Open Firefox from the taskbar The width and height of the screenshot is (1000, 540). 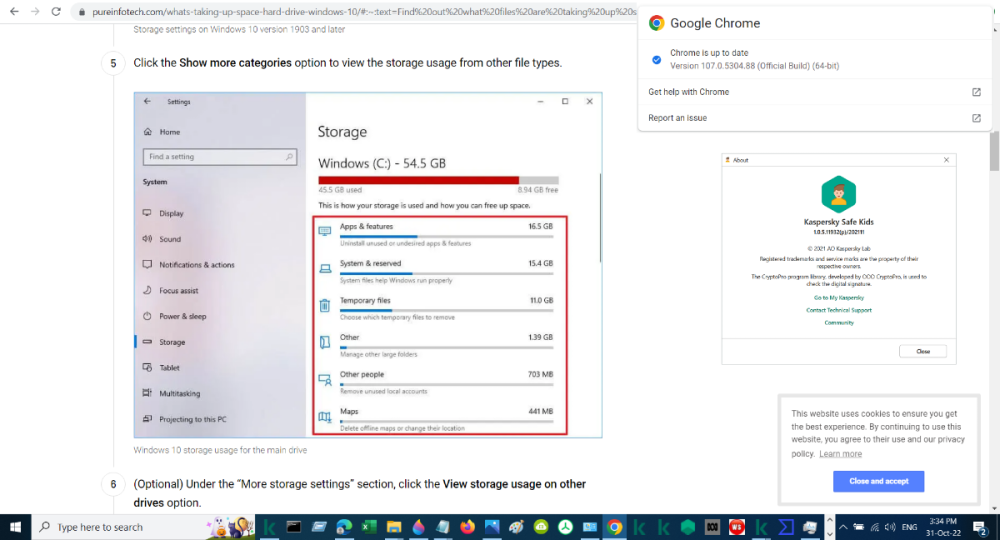pyautogui.click(x=467, y=527)
